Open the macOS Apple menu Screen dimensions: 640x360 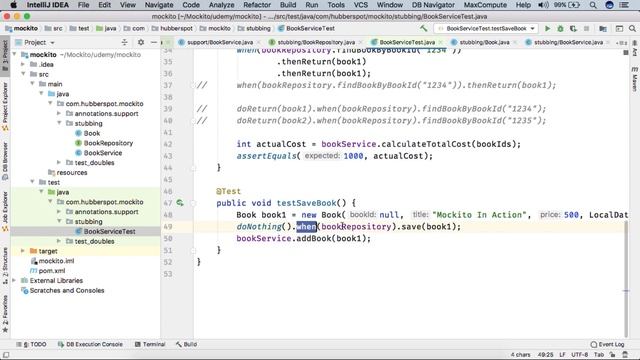[x=13, y=5]
